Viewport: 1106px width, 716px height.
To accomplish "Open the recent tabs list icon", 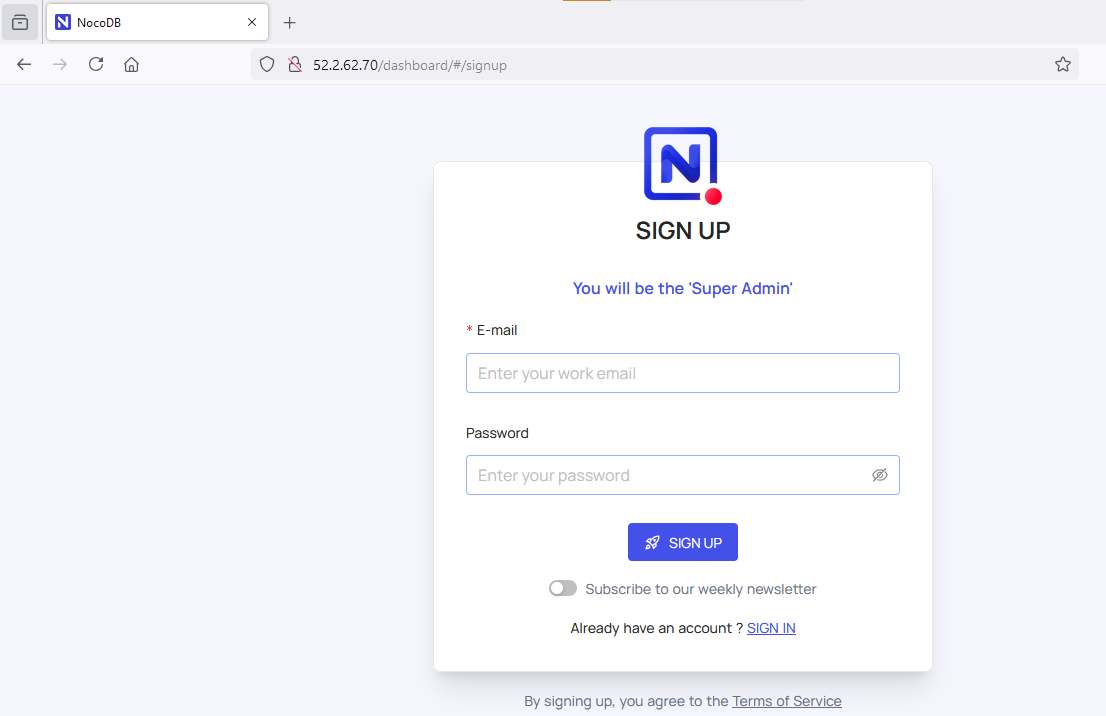I will pos(20,23).
